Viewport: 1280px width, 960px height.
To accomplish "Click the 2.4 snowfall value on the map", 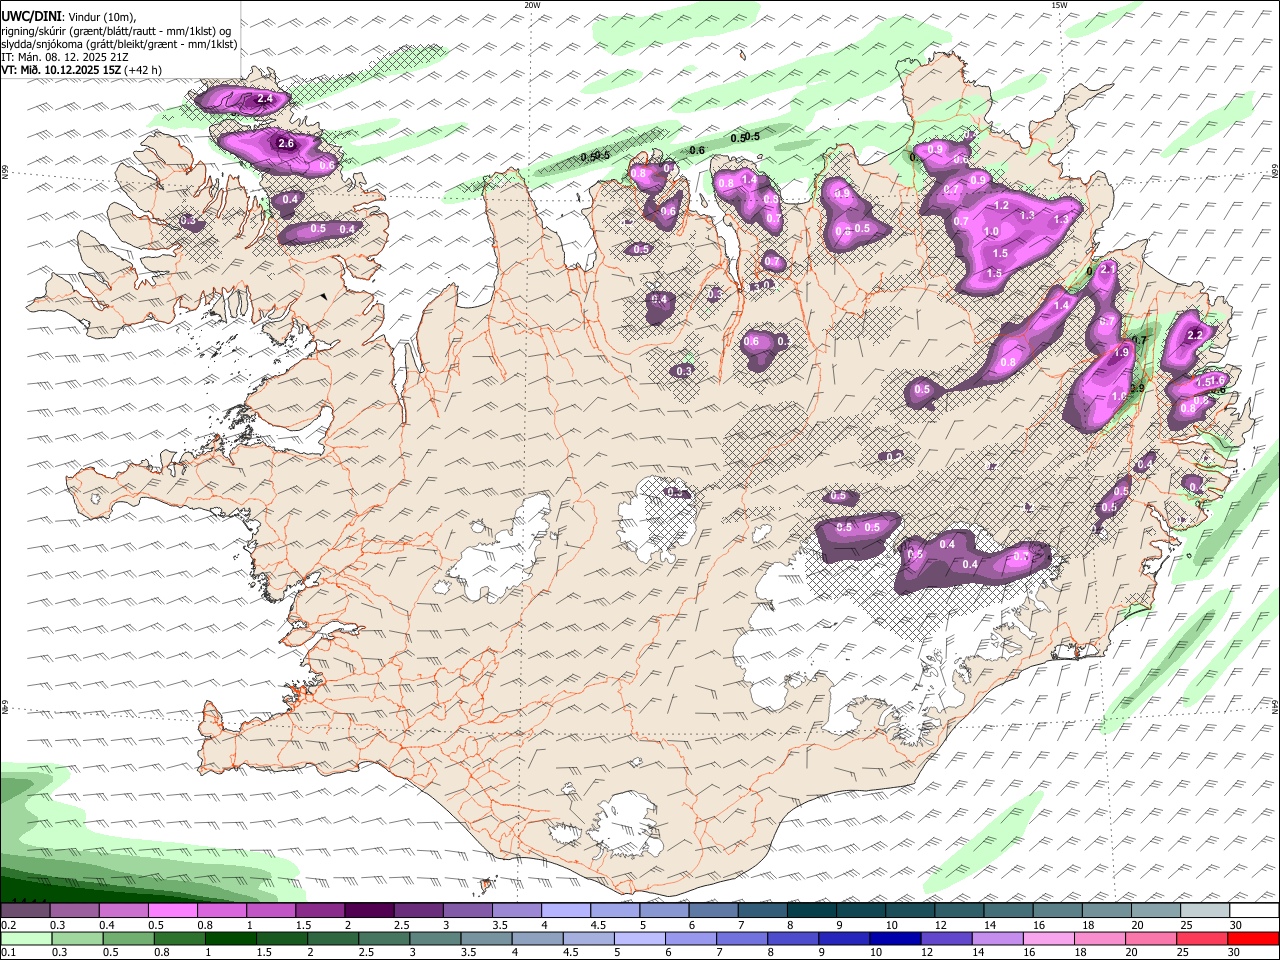I will [x=265, y=99].
